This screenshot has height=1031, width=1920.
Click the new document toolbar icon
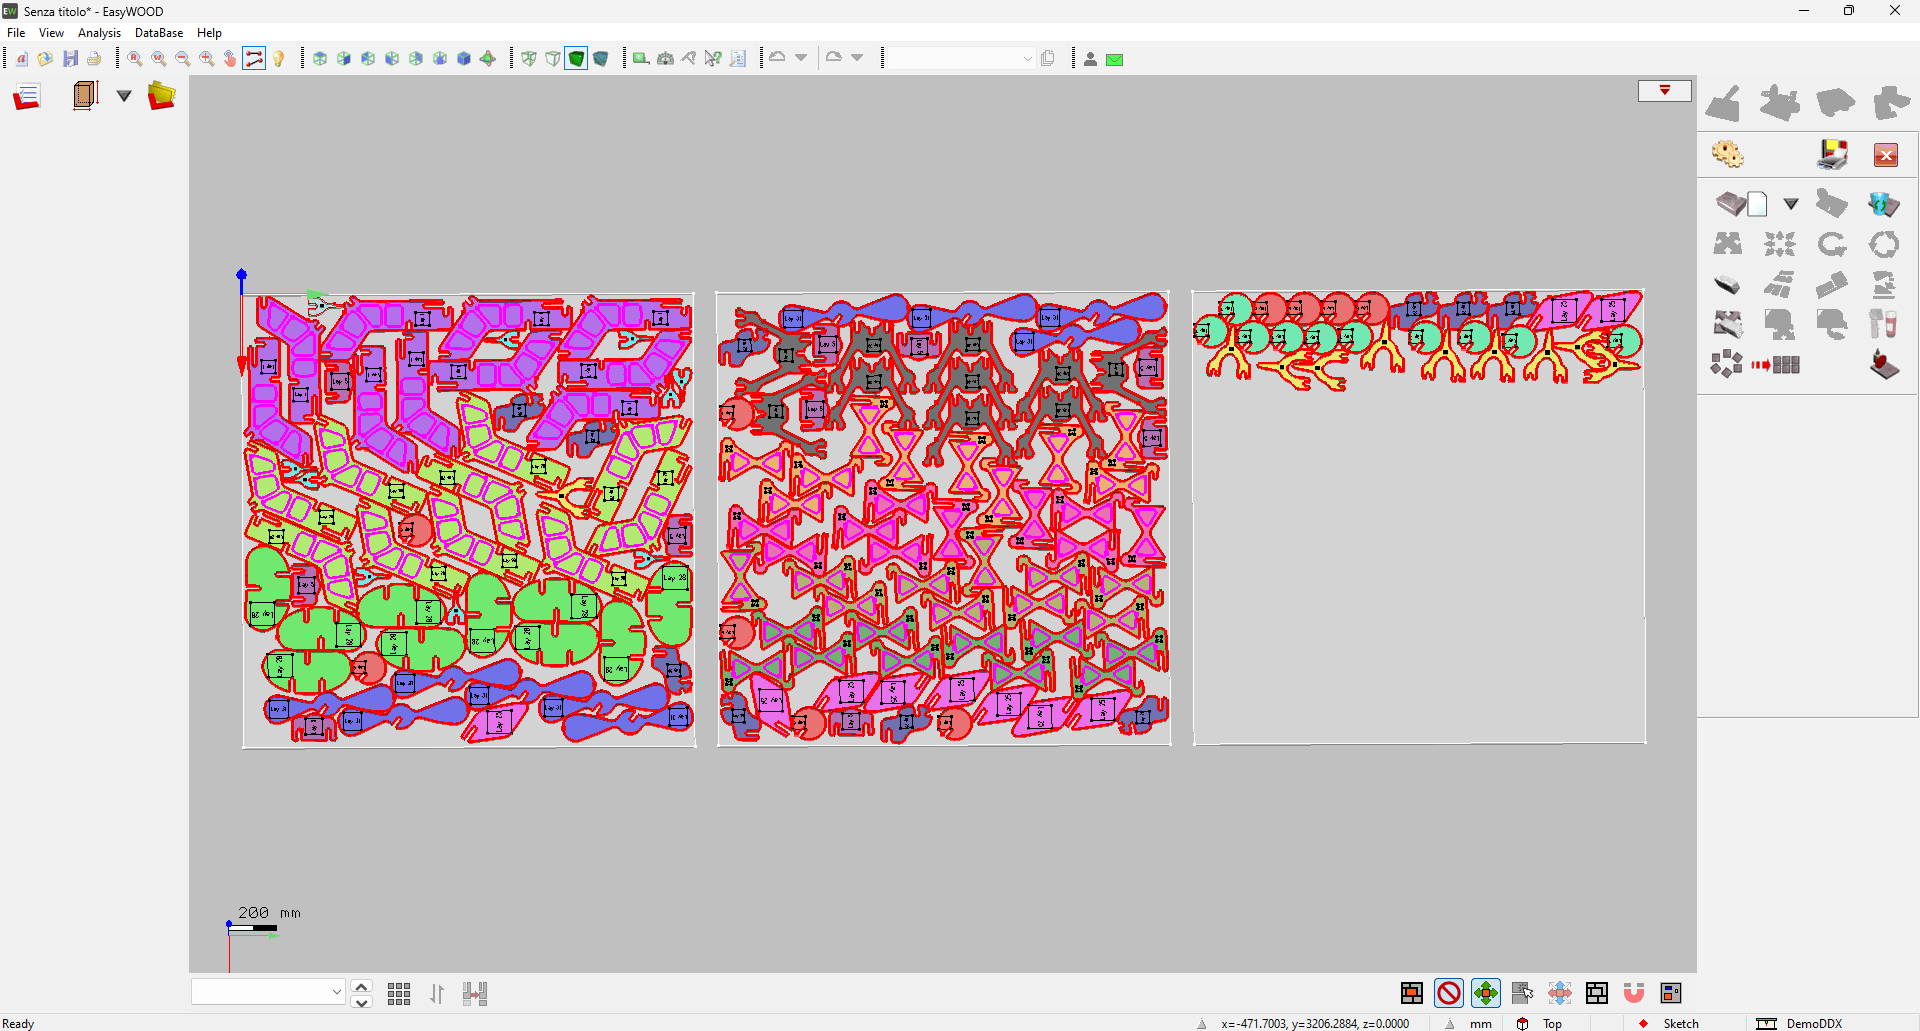[x=22, y=59]
